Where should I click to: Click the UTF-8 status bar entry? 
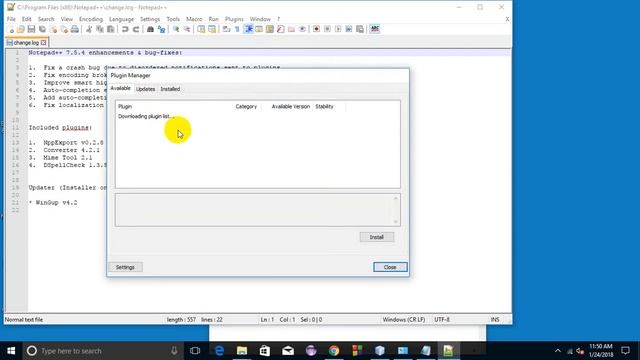click(x=442, y=320)
